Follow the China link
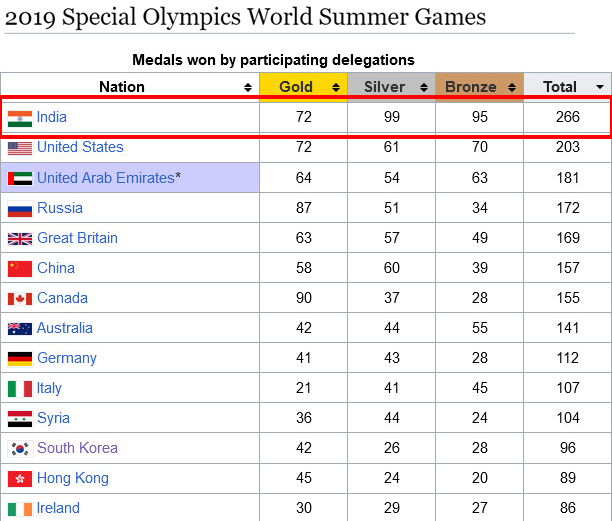Screen dimensions: 612x521 56,268
